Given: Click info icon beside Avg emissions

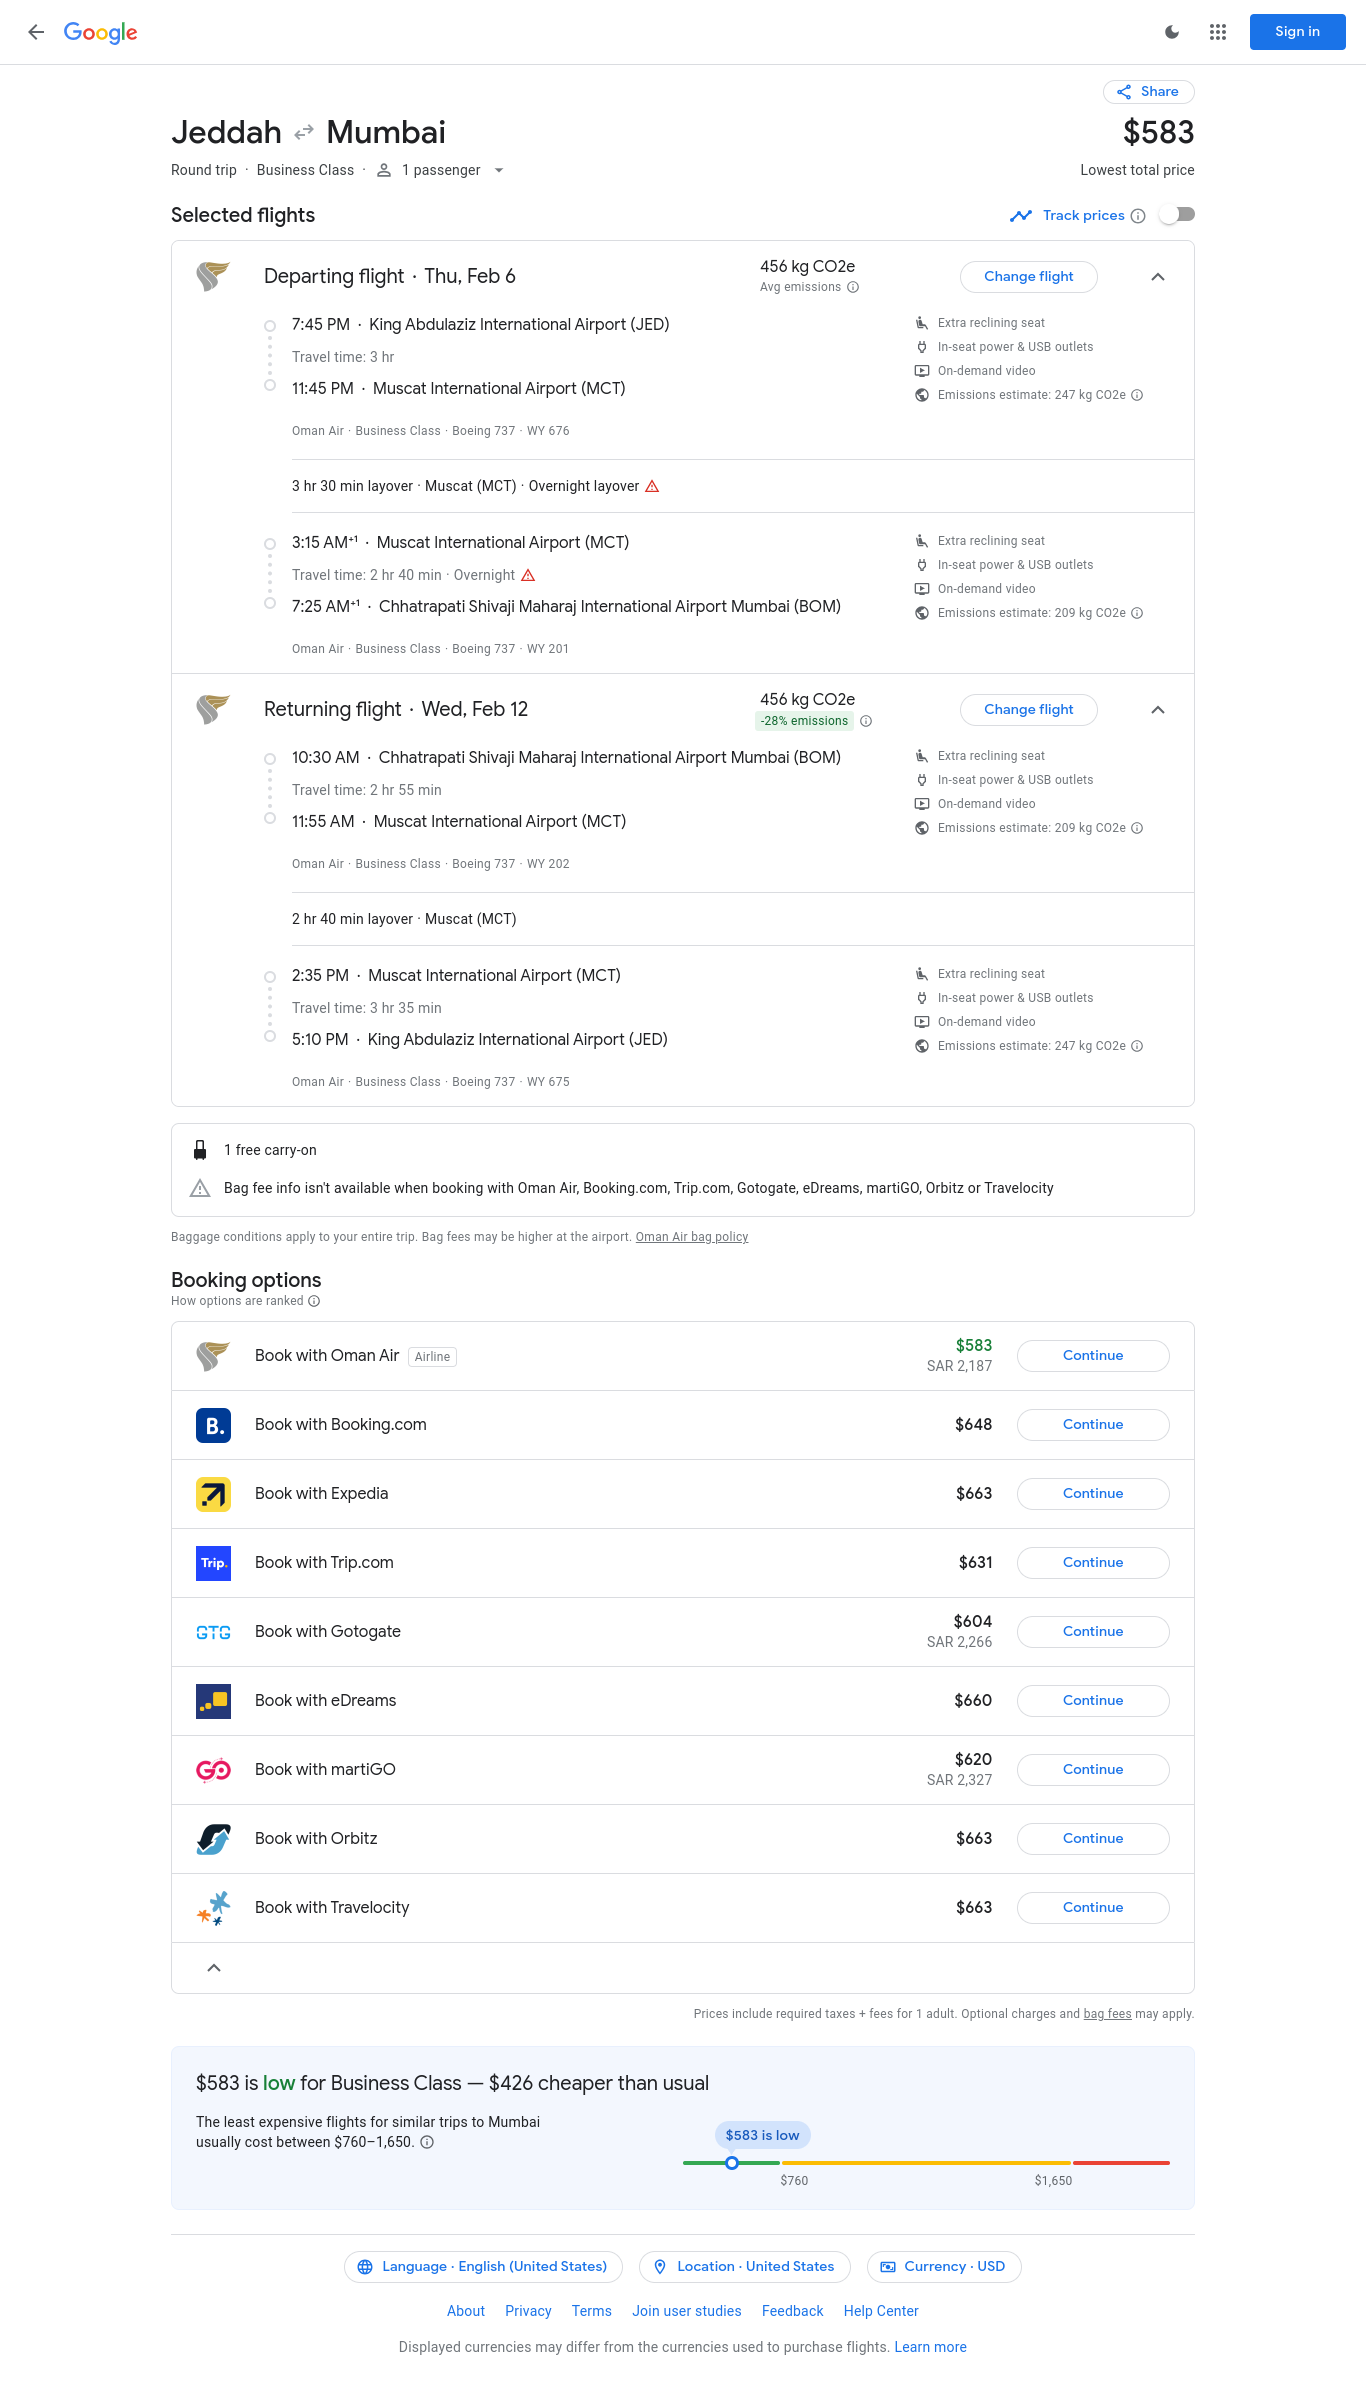Looking at the screenshot, I should pos(853,288).
